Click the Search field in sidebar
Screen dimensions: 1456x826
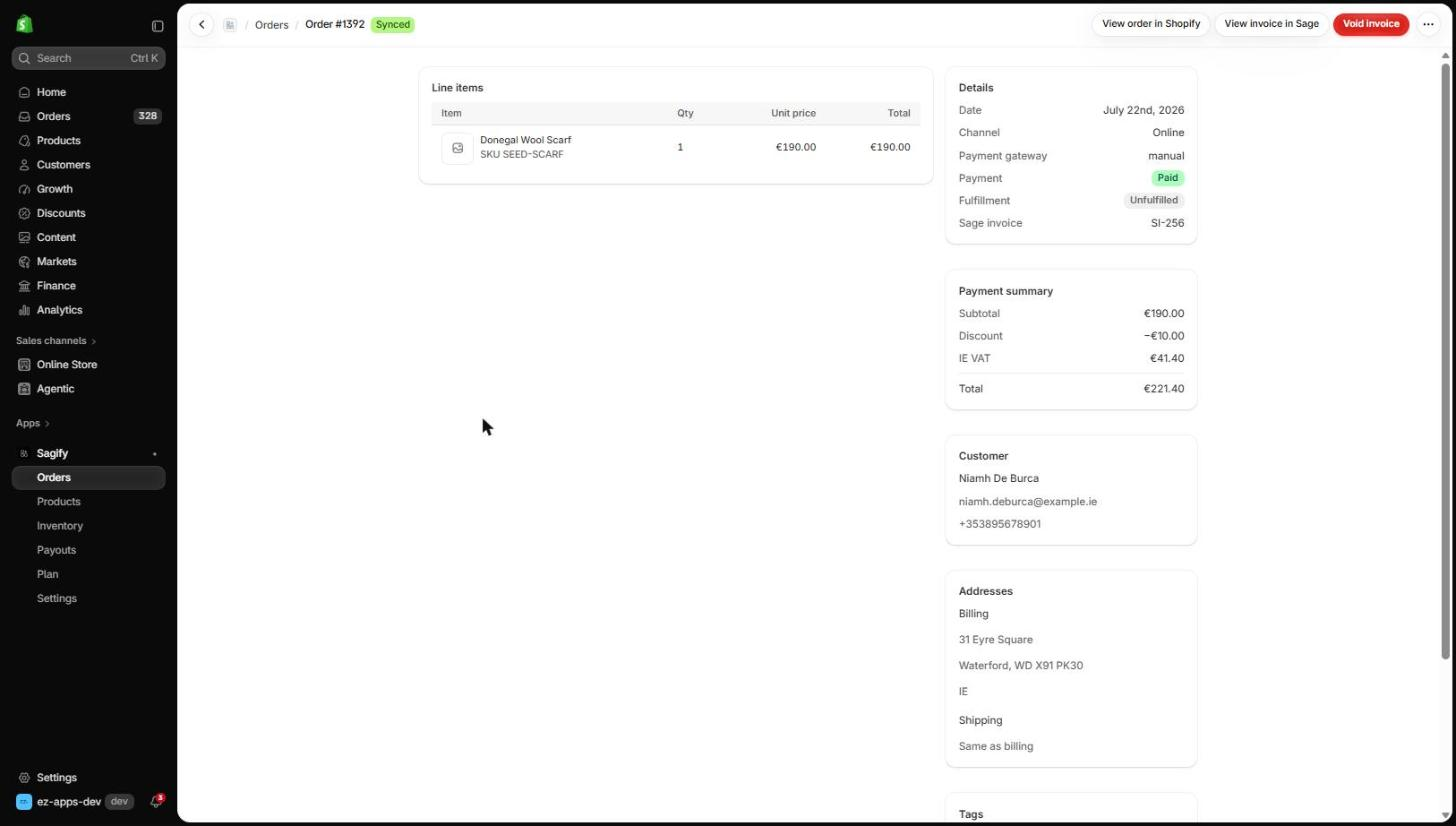click(x=88, y=58)
